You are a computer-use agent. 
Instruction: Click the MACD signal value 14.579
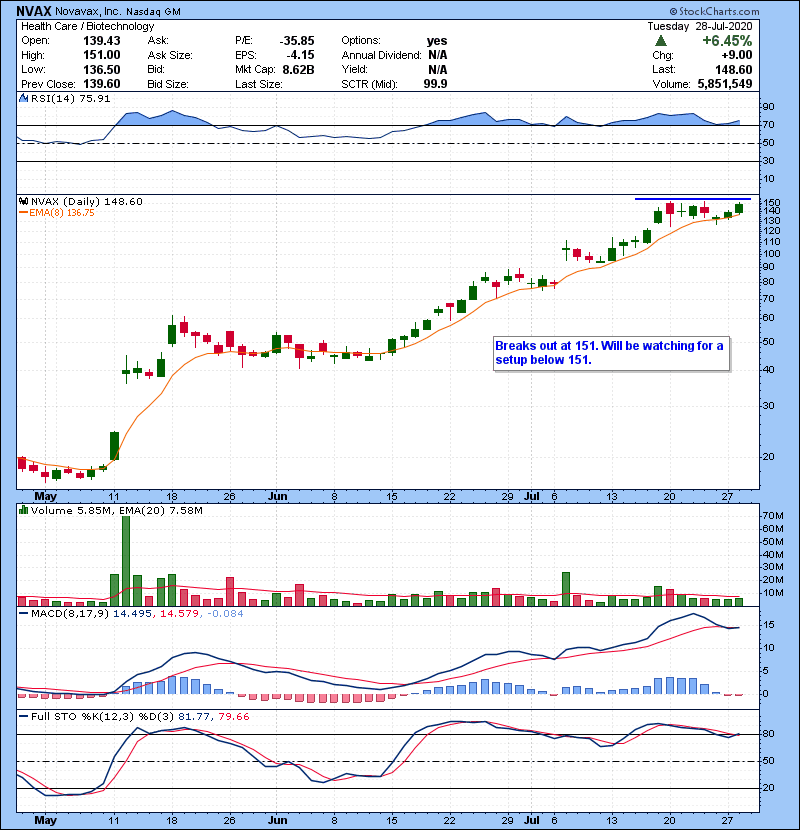coord(179,614)
